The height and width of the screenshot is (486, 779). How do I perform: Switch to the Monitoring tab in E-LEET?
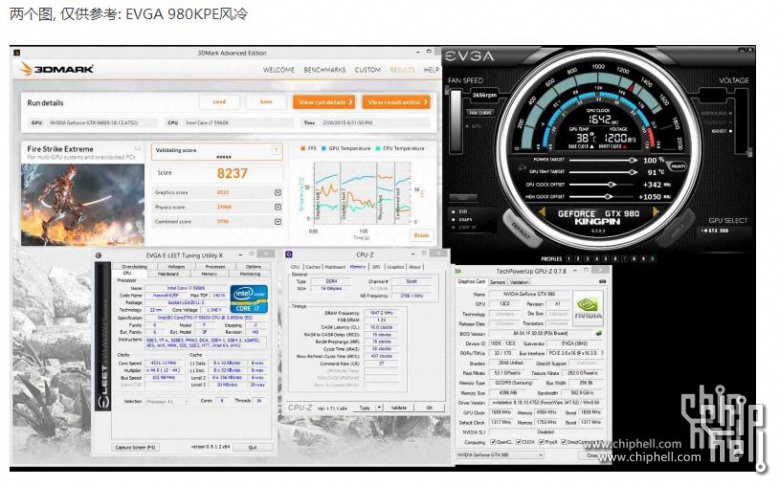(x=250, y=274)
